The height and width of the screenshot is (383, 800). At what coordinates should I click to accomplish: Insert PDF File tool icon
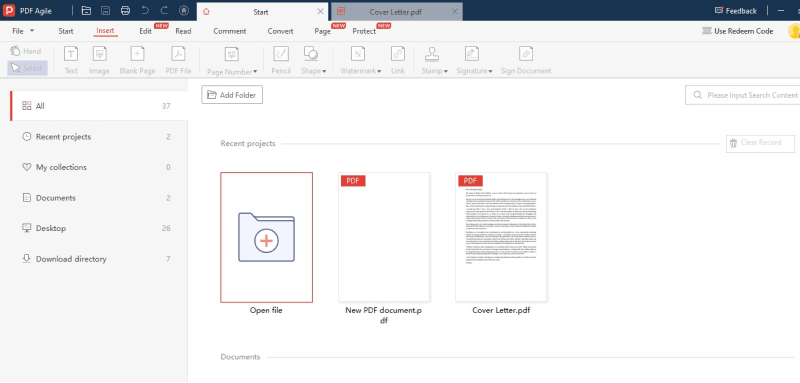[x=178, y=54]
